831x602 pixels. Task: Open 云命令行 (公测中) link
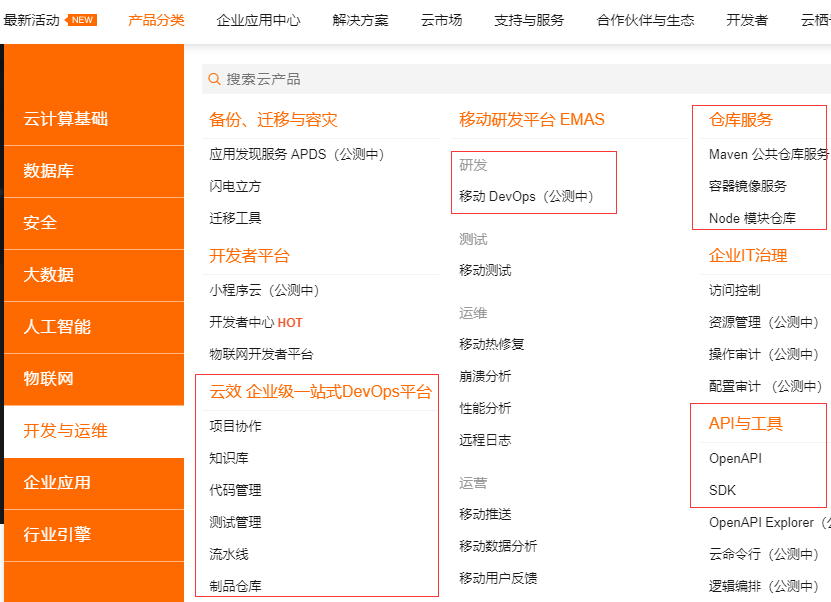click(764, 554)
